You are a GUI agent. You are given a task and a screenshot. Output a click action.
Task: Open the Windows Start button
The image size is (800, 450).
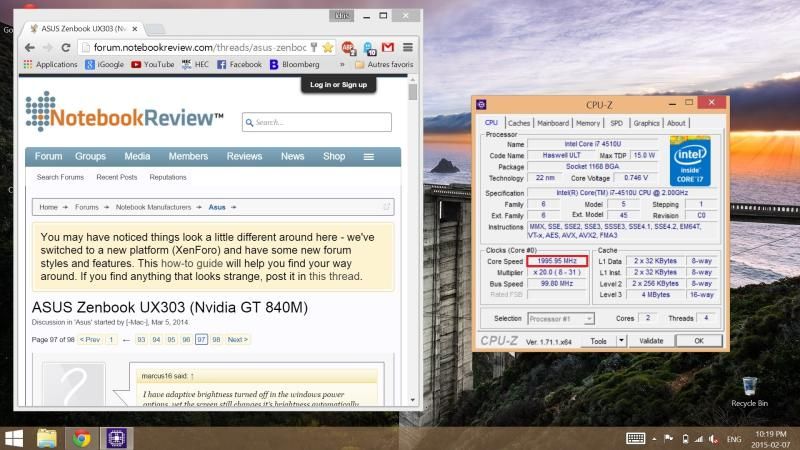[x=14, y=438]
